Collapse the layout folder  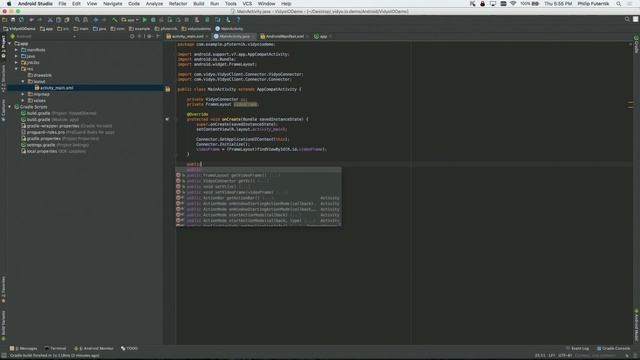[23, 82]
